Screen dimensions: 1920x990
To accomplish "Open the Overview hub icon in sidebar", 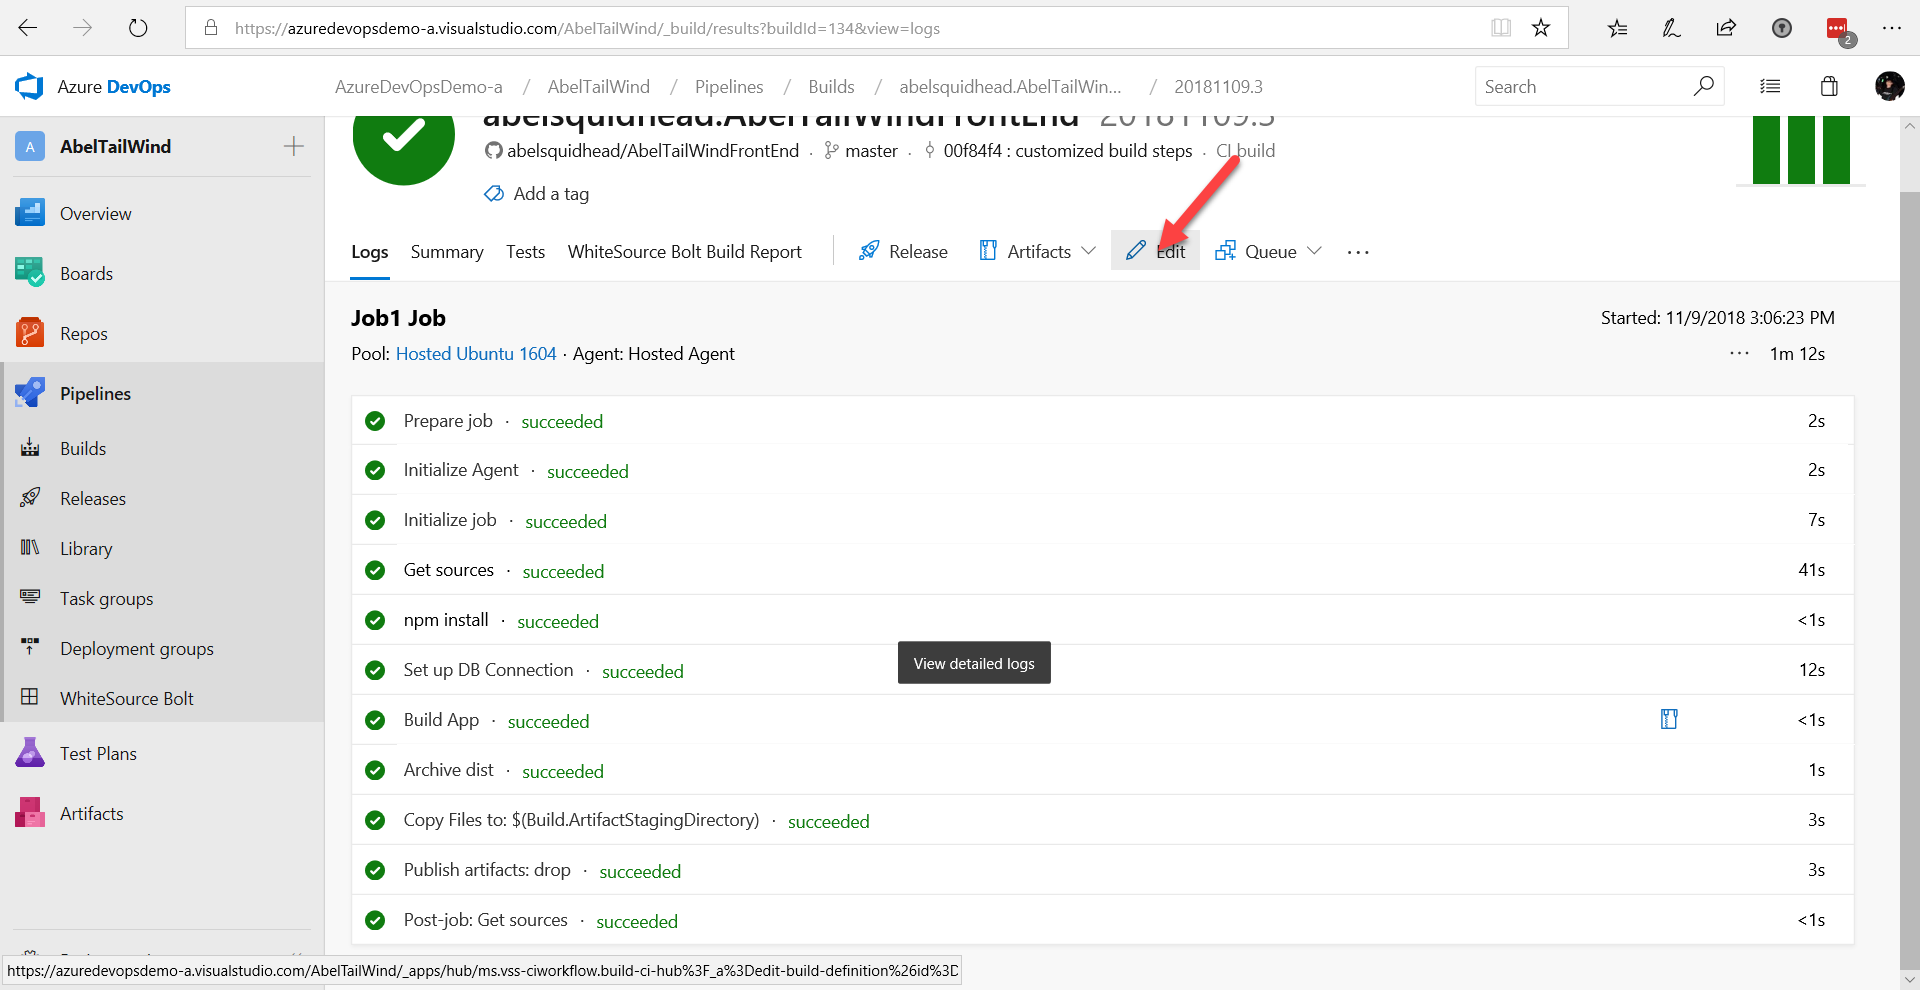I will pyautogui.click(x=30, y=213).
